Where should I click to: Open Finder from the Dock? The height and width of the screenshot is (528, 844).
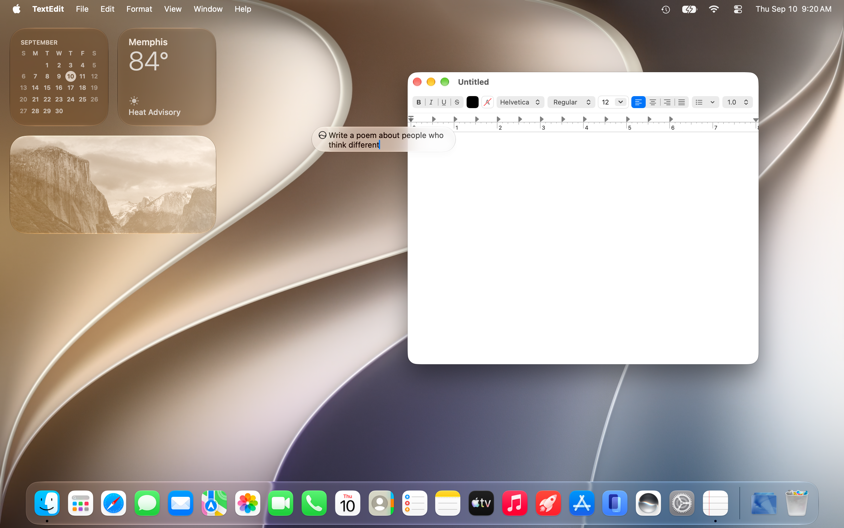[47, 503]
